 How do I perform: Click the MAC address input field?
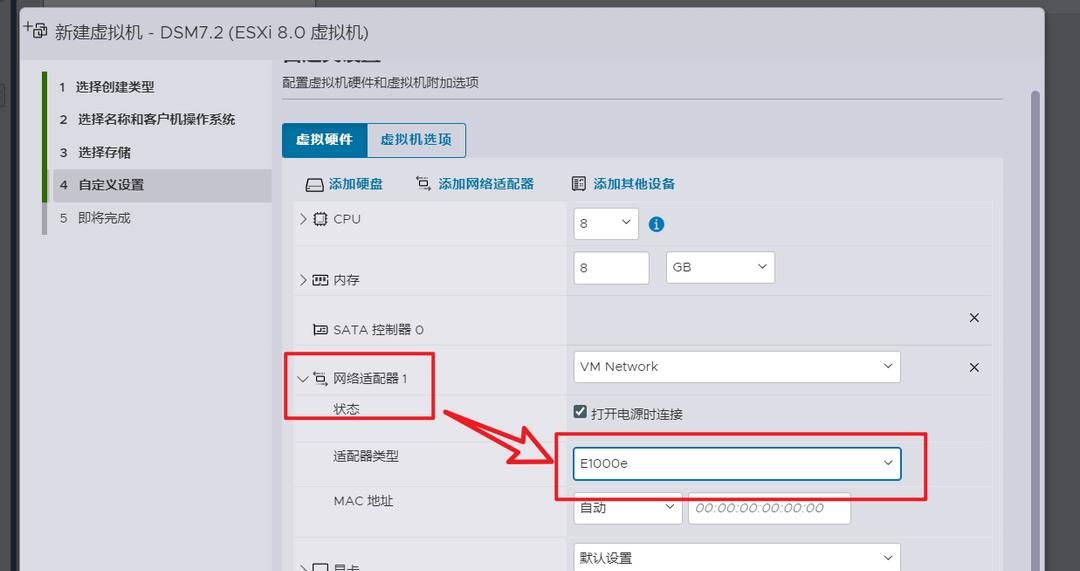768,508
